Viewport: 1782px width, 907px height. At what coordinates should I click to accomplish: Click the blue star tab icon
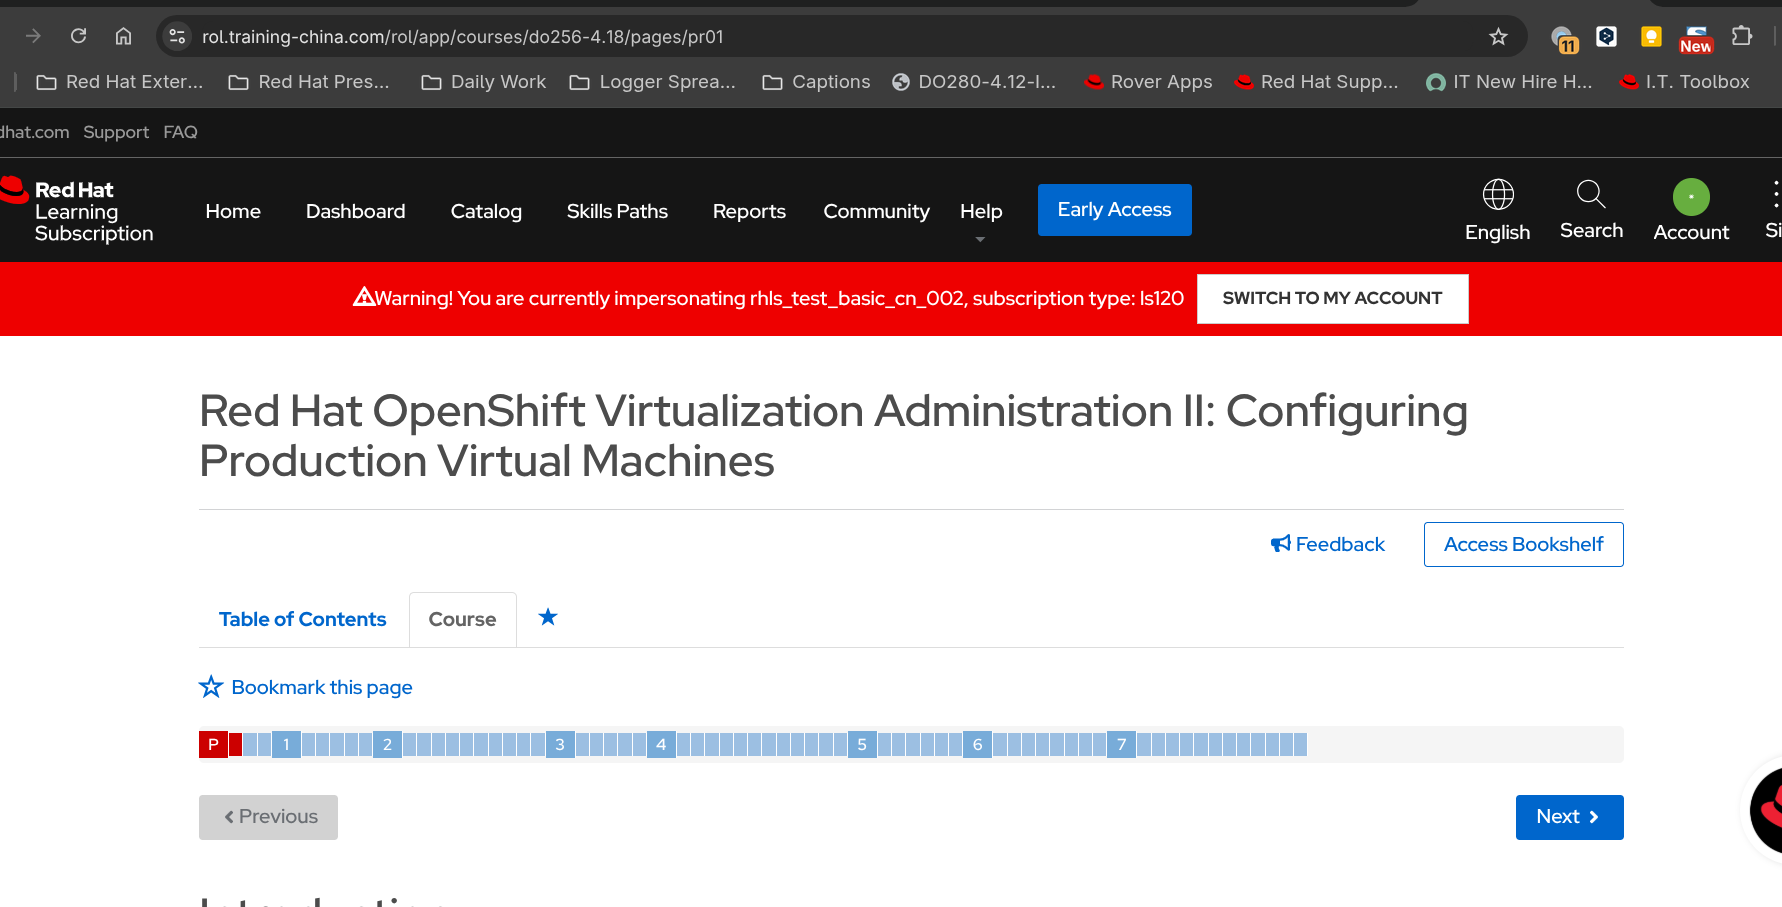point(548,618)
